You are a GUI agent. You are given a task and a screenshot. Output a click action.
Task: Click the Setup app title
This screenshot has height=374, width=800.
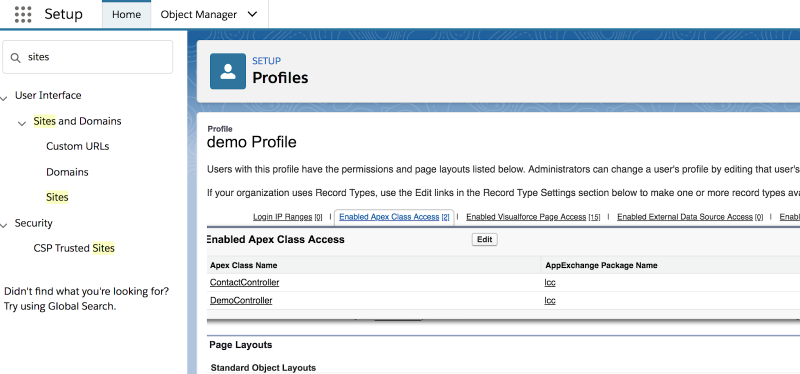click(63, 14)
